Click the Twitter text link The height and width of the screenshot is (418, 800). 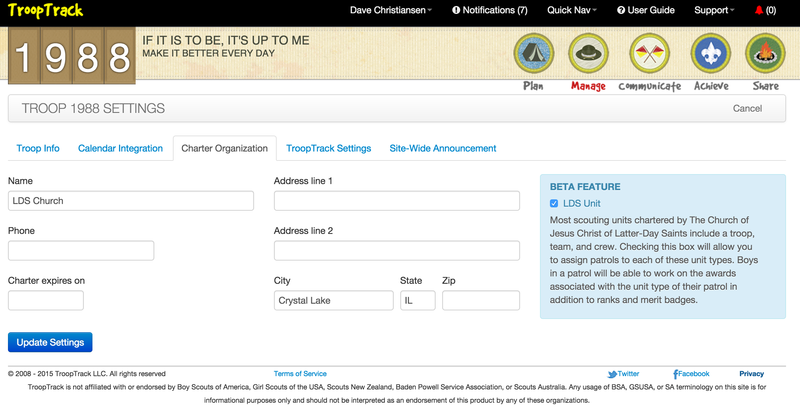(x=628, y=374)
